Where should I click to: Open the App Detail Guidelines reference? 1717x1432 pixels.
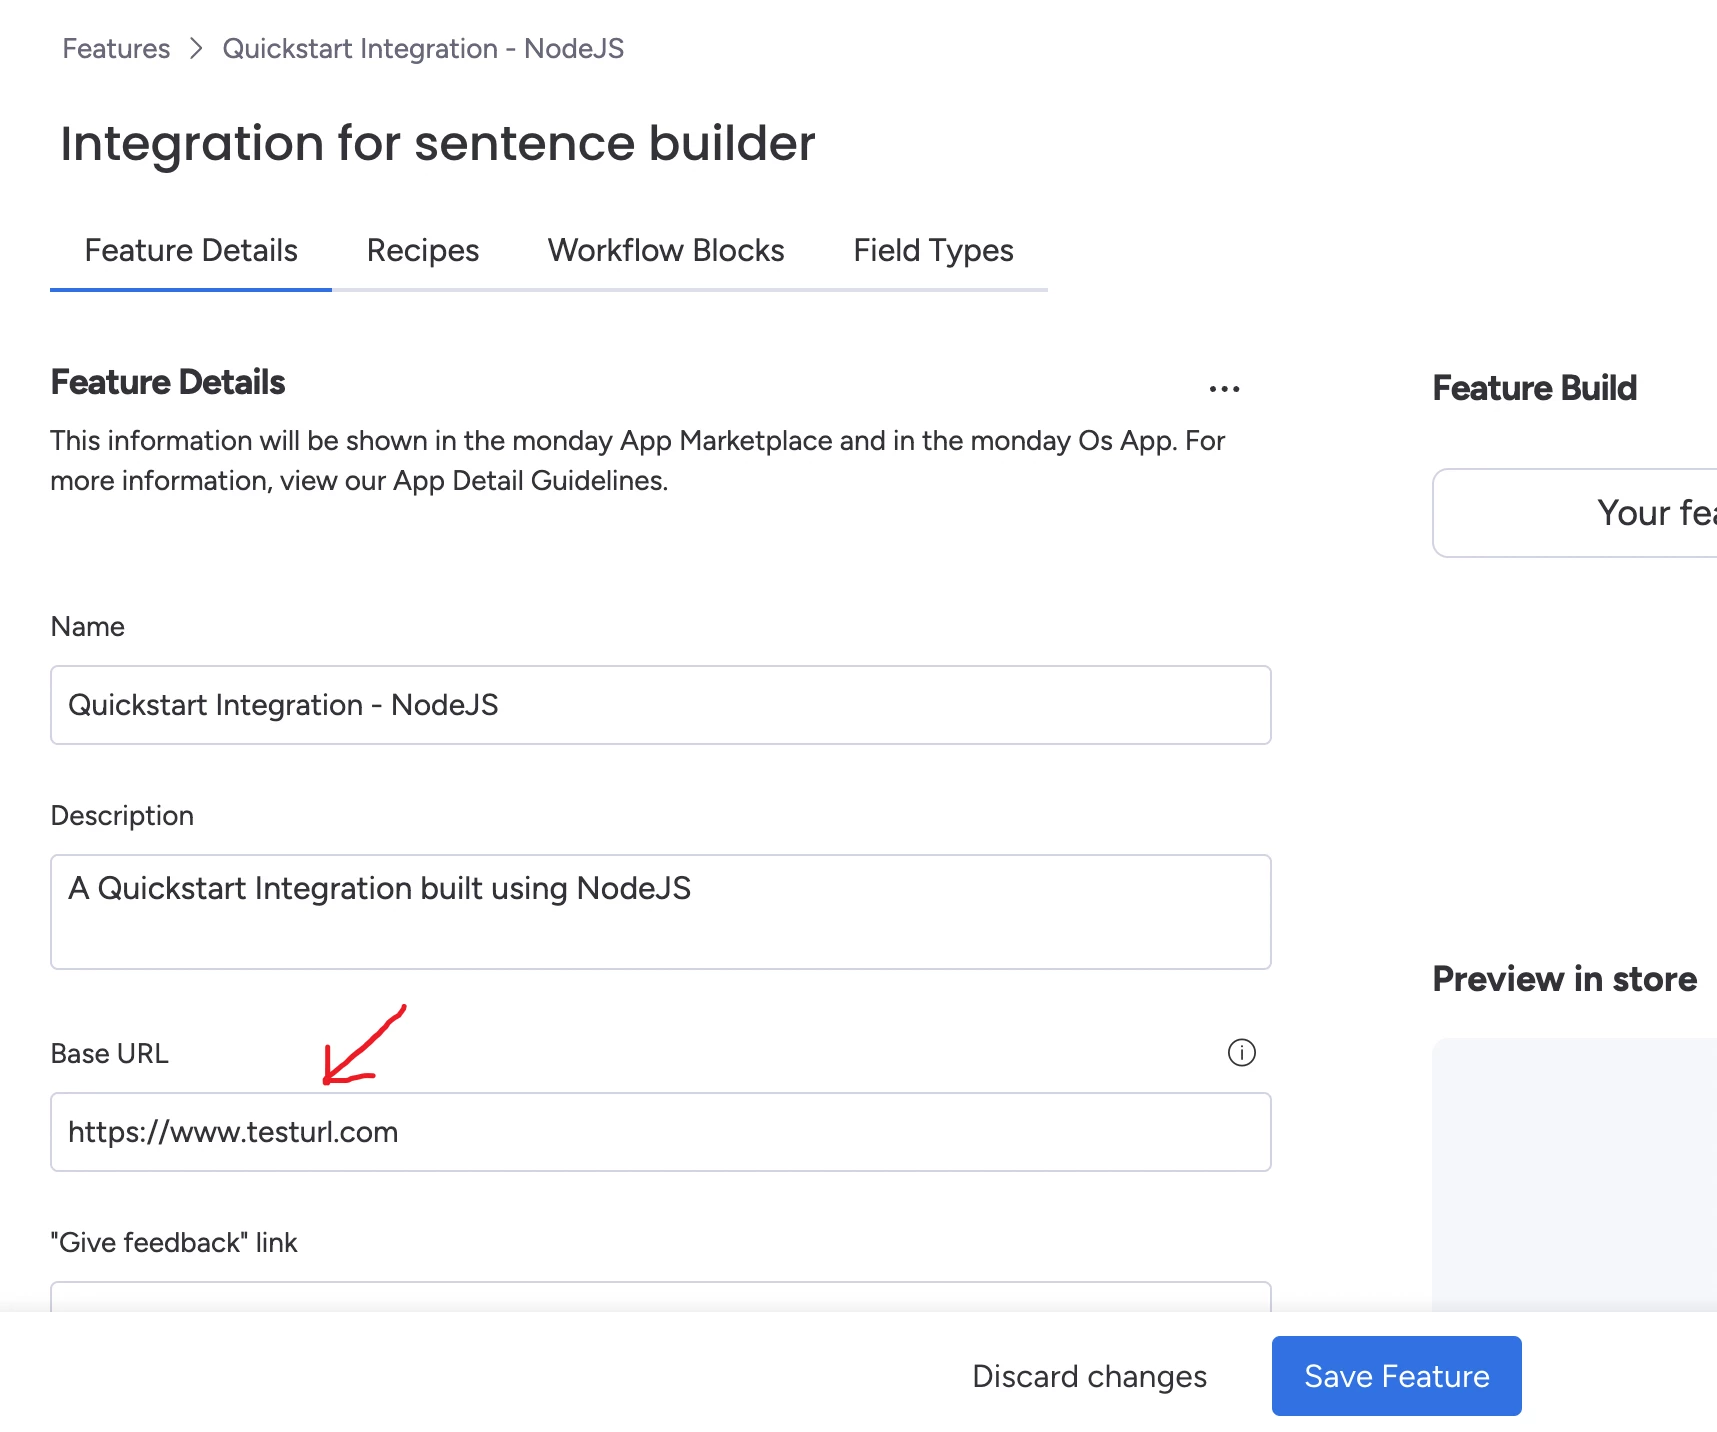(x=529, y=481)
